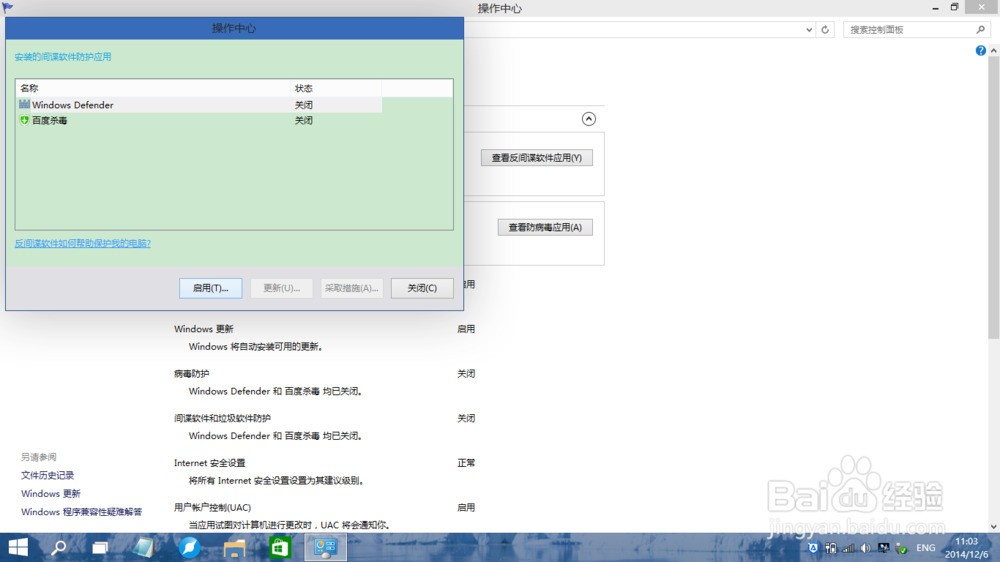This screenshot has width=1000, height=562.
Task: Click the network signal tray icon
Action: [x=848, y=548]
